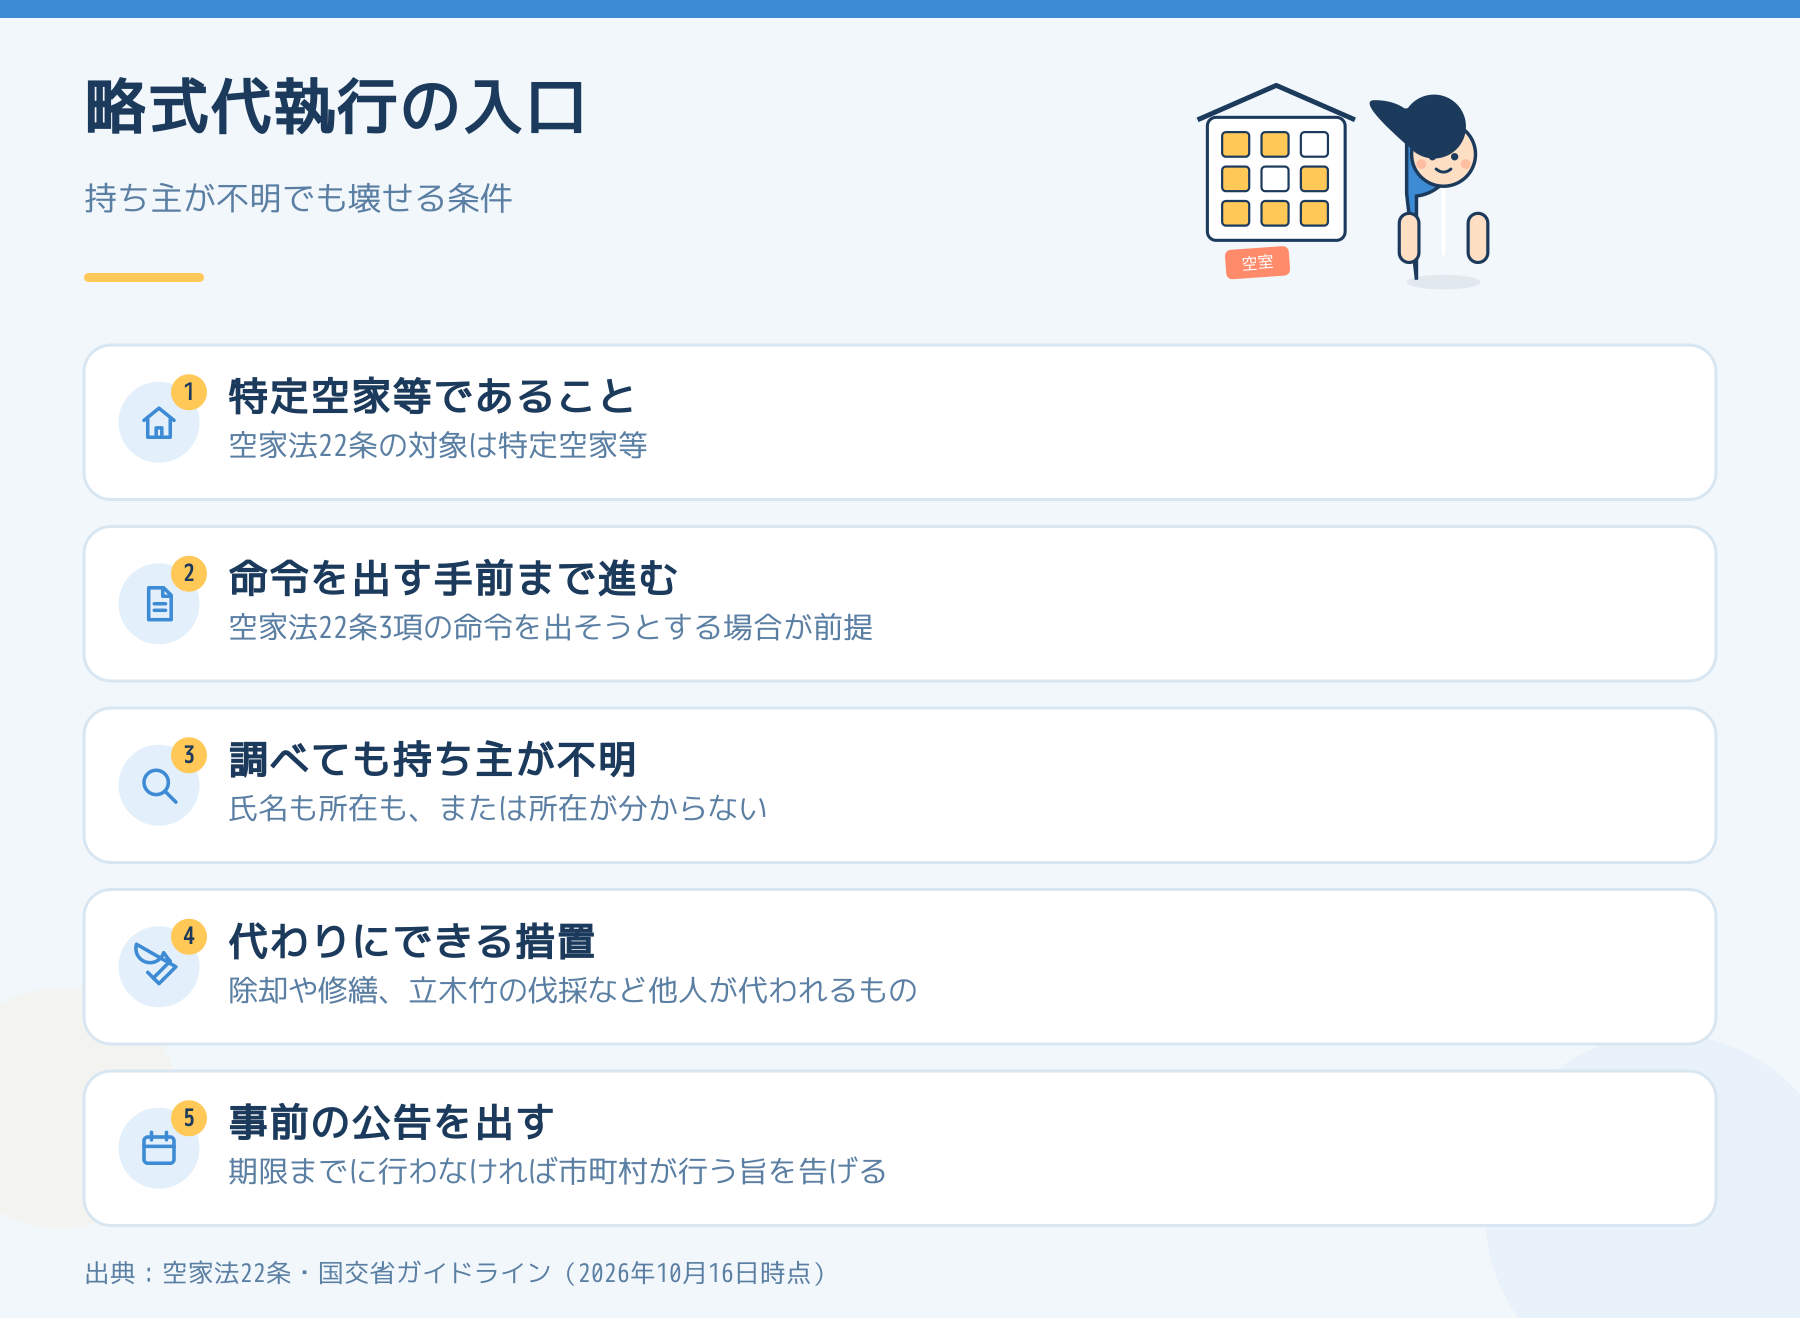The width and height of the screenshot is (1800, 1318).
Task: Click the number 1 badge
Action: click(189, 392)
